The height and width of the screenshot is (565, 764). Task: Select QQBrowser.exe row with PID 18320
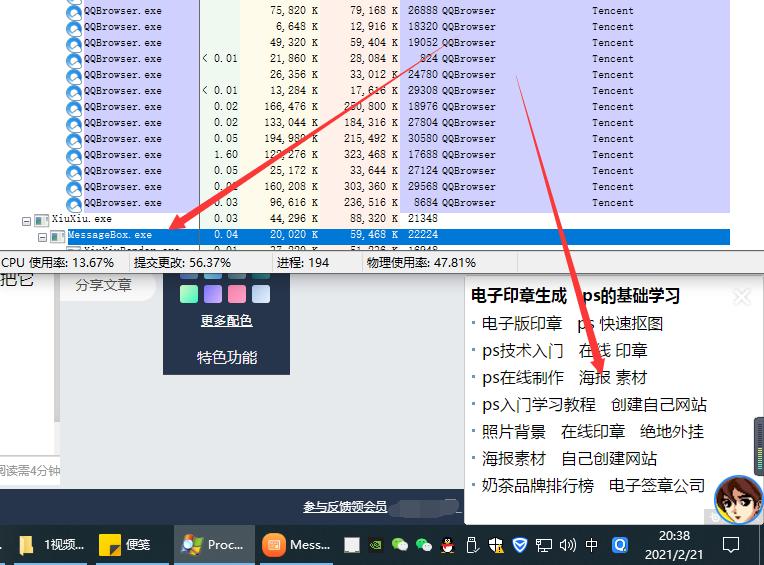tap(399, 27)
